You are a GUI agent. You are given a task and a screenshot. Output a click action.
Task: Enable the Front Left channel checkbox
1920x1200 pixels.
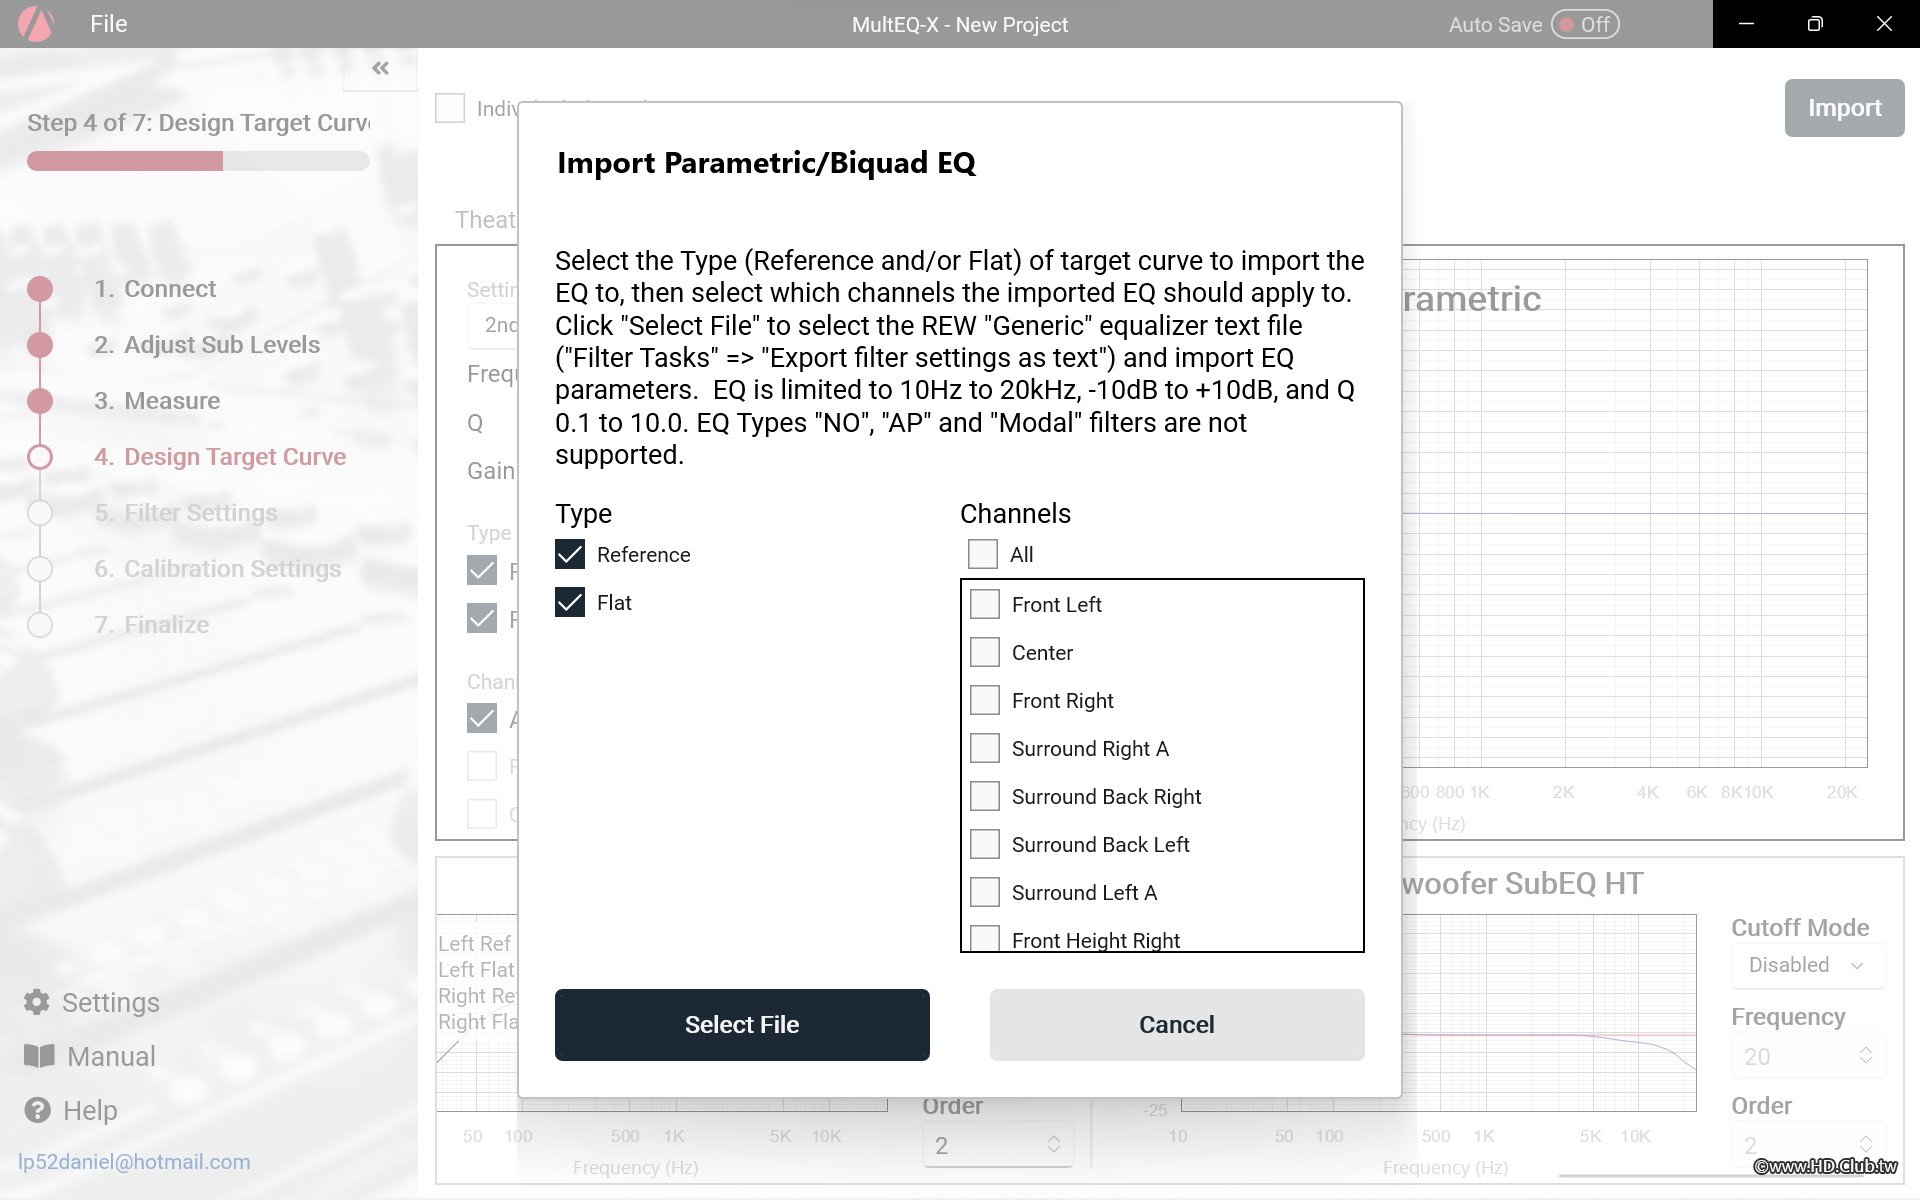[985, 604]
